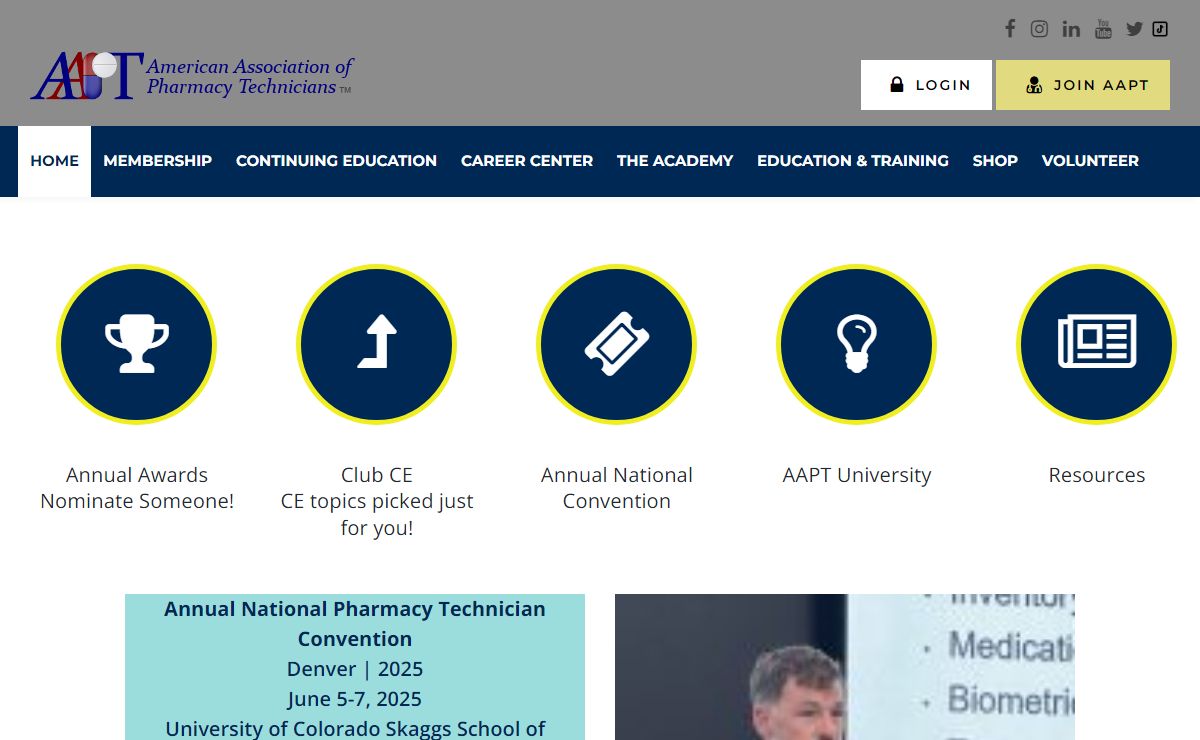Open the YouTube social icon

1103,28
